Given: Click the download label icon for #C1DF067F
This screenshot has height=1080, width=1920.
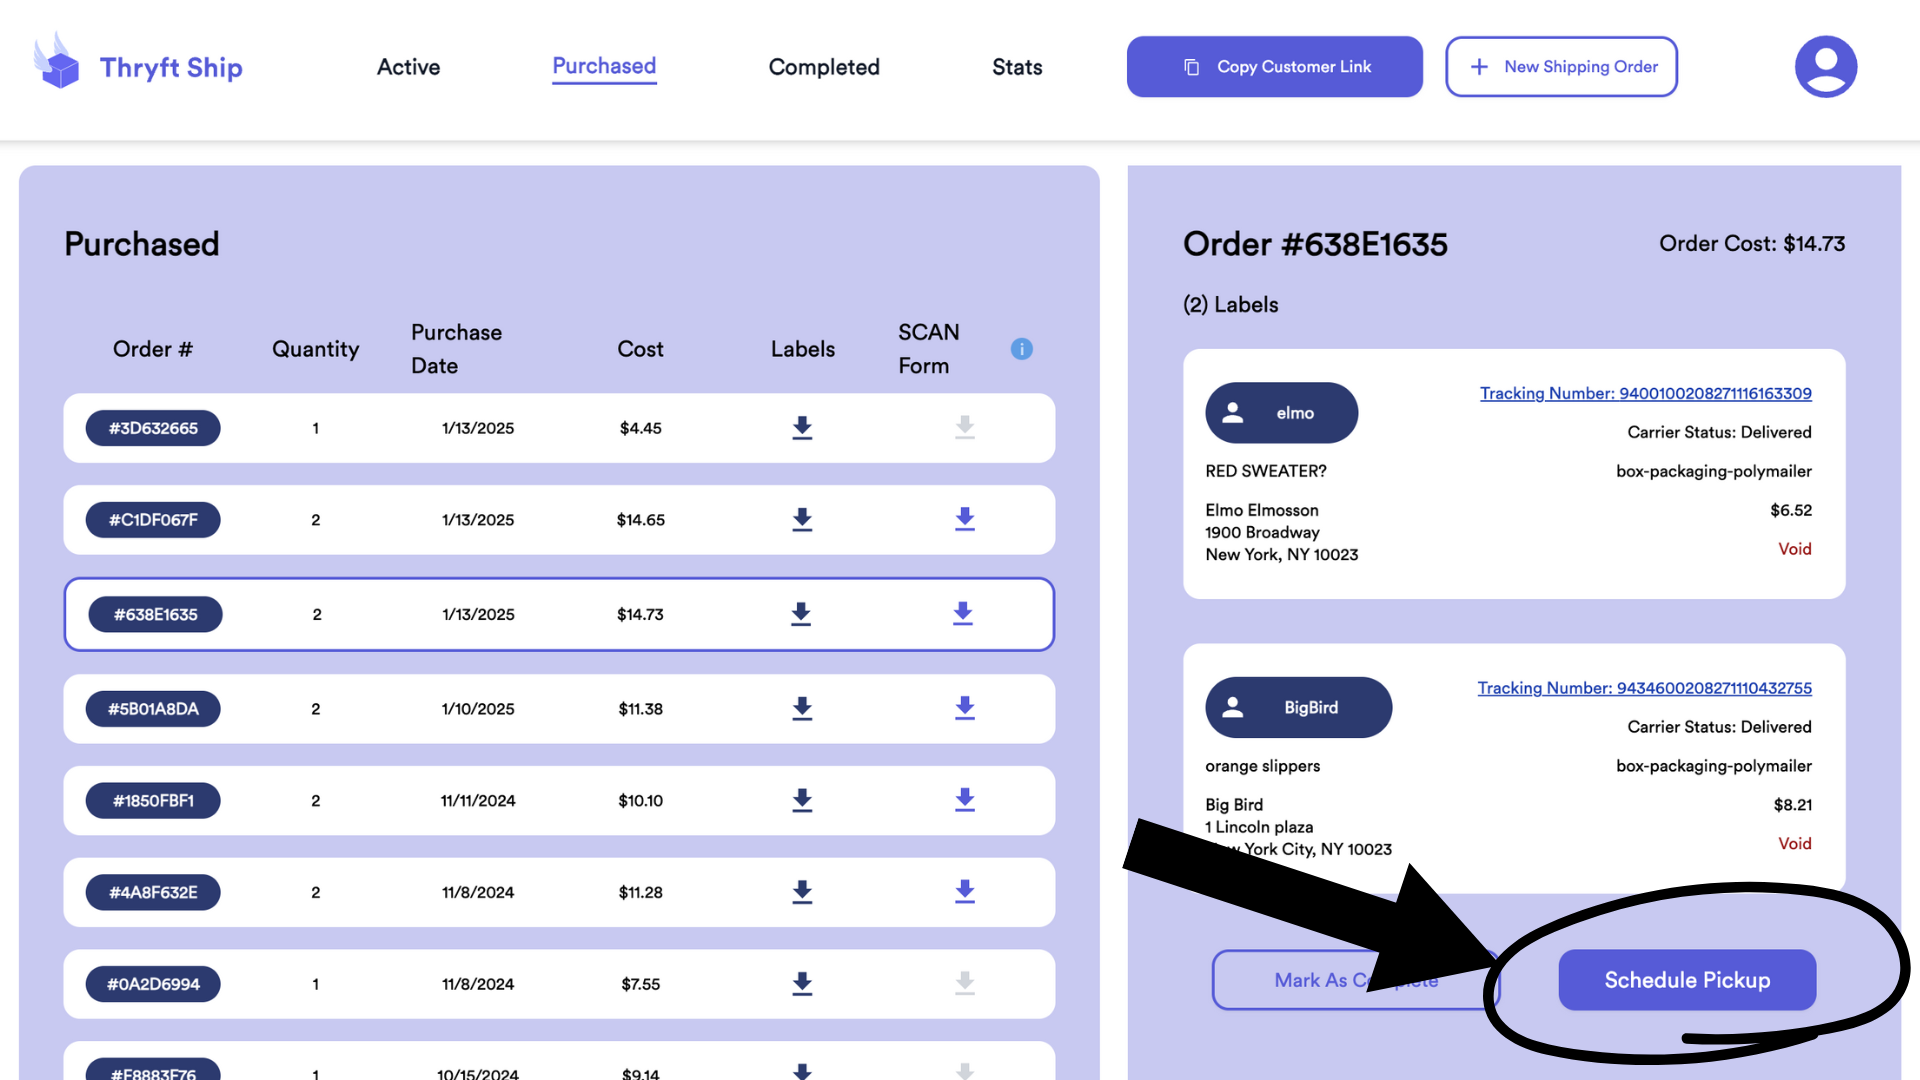Looking at the screenshot, I should tap(802, 520).
